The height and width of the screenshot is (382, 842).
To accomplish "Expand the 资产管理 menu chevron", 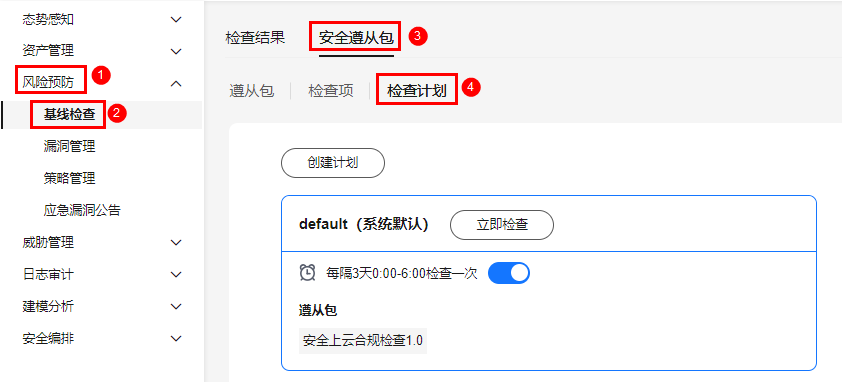I will (176, 52).
